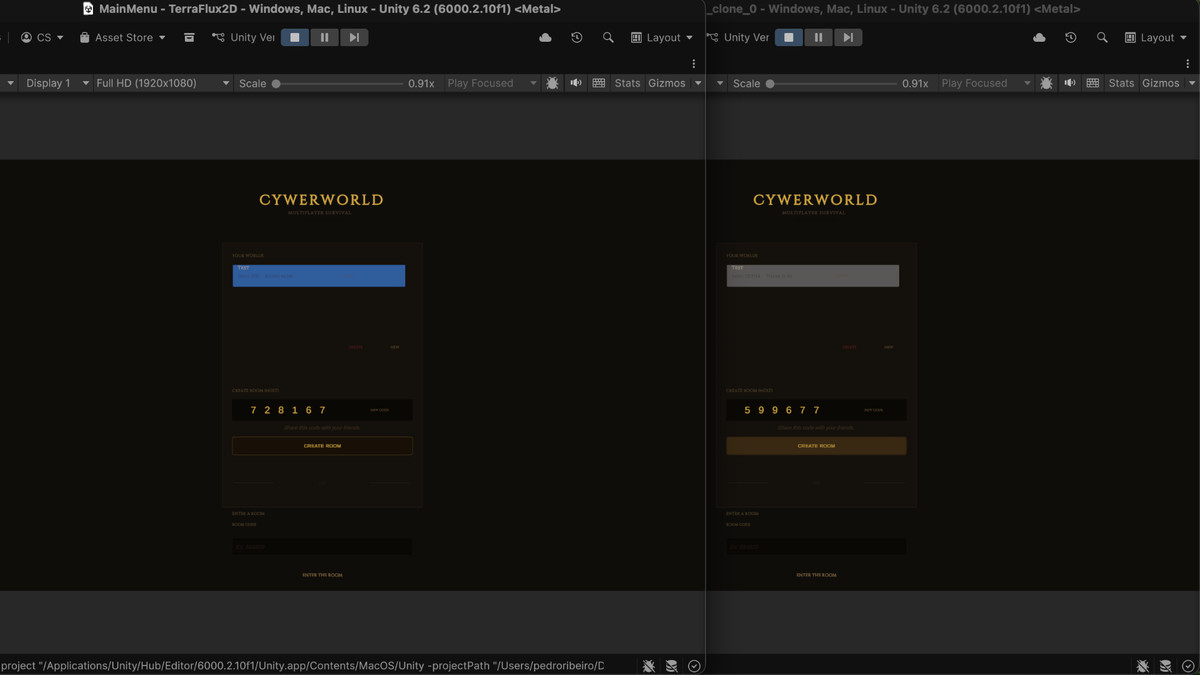Open the Package Manager archive icon
This screenshot has height=675, width=1200.
(189, 37)
